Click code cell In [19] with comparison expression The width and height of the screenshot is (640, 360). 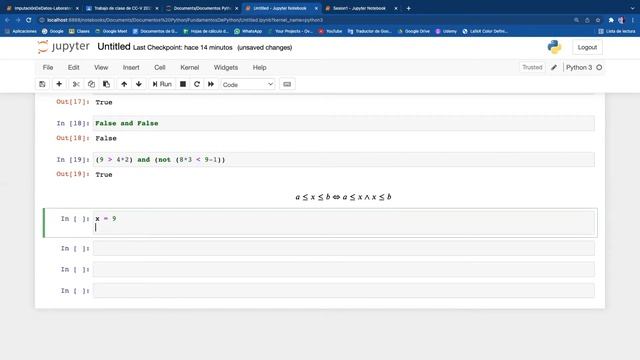[344, 160]
